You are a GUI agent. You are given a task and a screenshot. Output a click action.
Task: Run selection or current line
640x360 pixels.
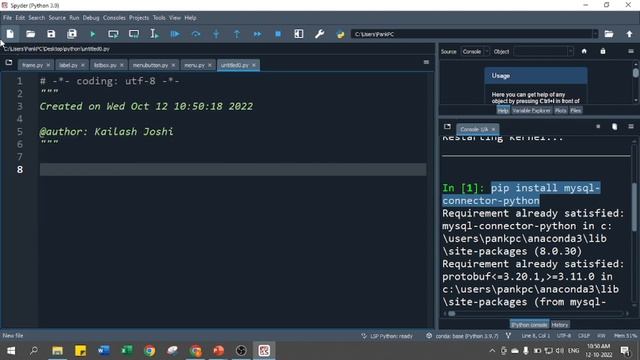[x=154, y=34]
